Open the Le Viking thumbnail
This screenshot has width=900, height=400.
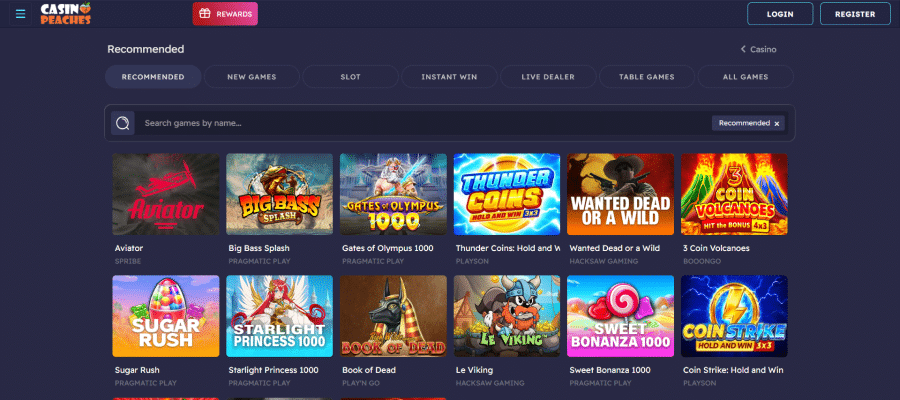[507, 316]
